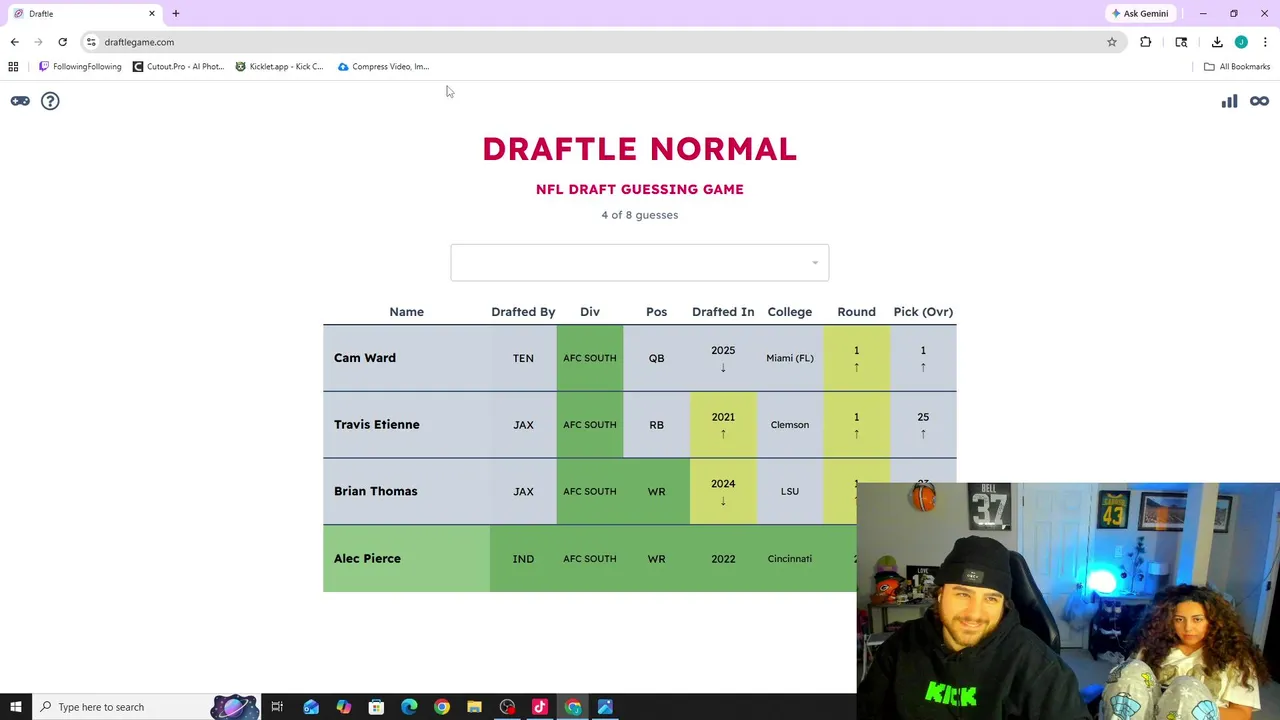Image resolution: width=1280 pixels, height=720 pixels.
Task: Select the Alec Pierce name cell
Action: (406, 558)
